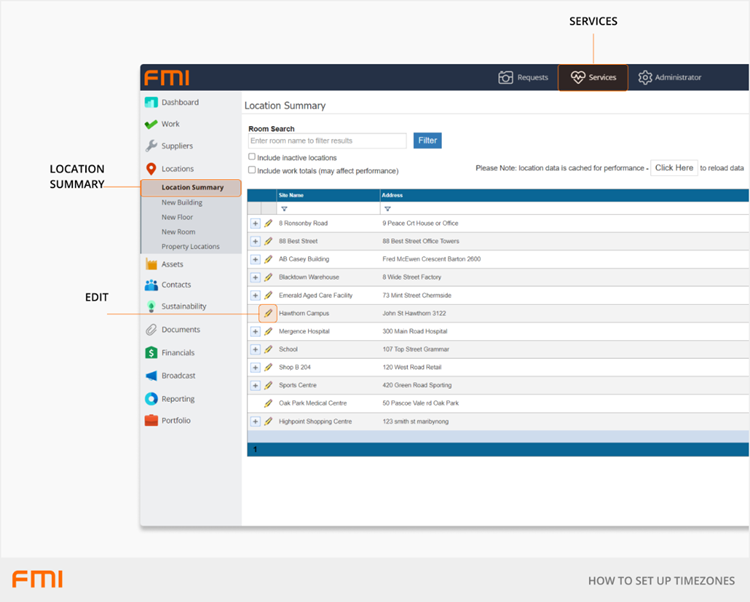Viewport: 750px width, 602px height.
Task: Select New Building under Locations
Action: click(182, 202)
